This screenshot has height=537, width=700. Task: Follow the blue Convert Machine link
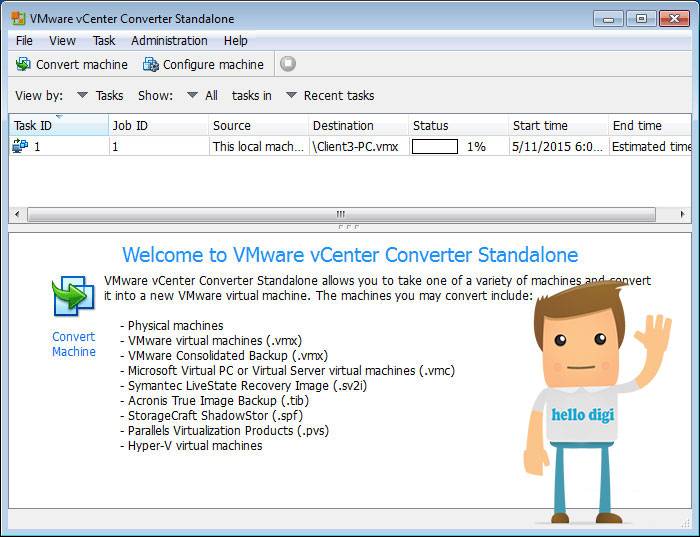point(74,344)
